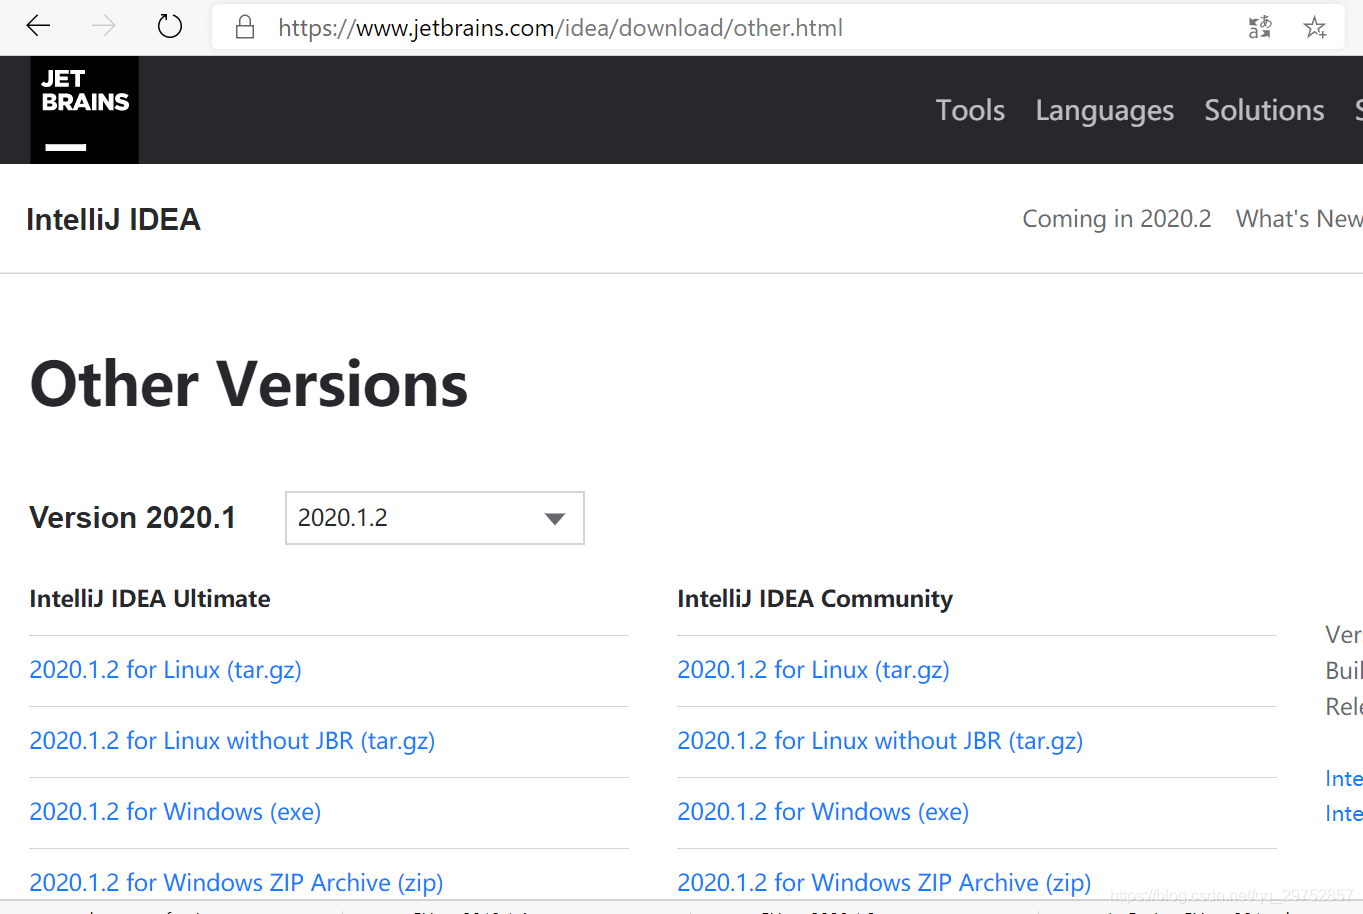Download Community 2020.1.2 for Windows (exe)
This screenshot has width=1363, height=914.
[823, 812]
